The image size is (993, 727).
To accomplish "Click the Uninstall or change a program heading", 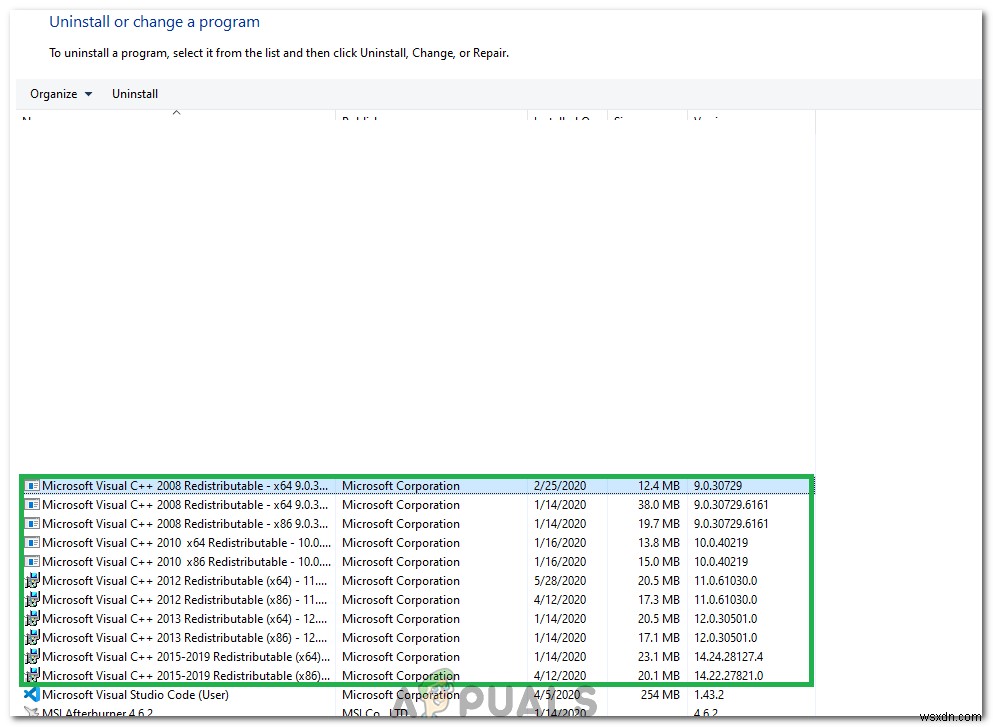I will (154, 21).
